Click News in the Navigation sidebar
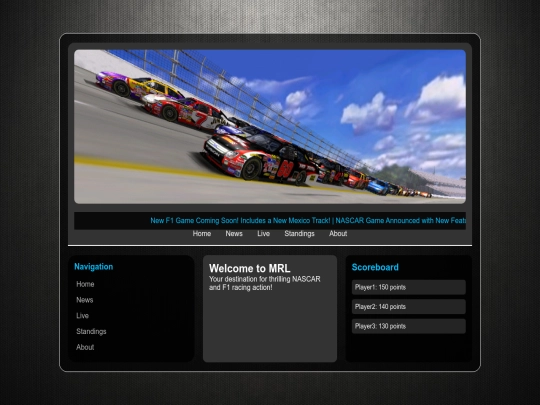This screenshot has width=540, height=405. (x=85, y=300)
